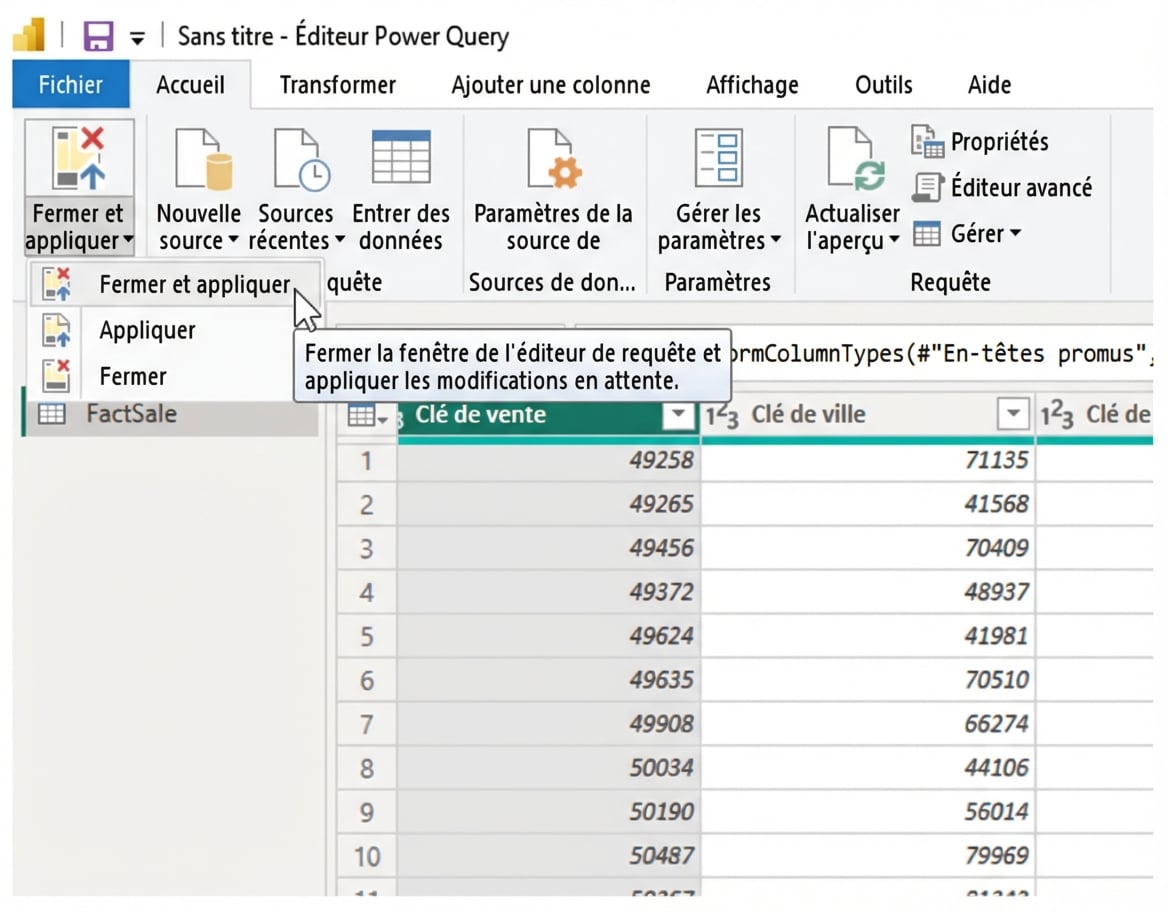Select the FactSale query in the pane

click(x=131, y=413)
